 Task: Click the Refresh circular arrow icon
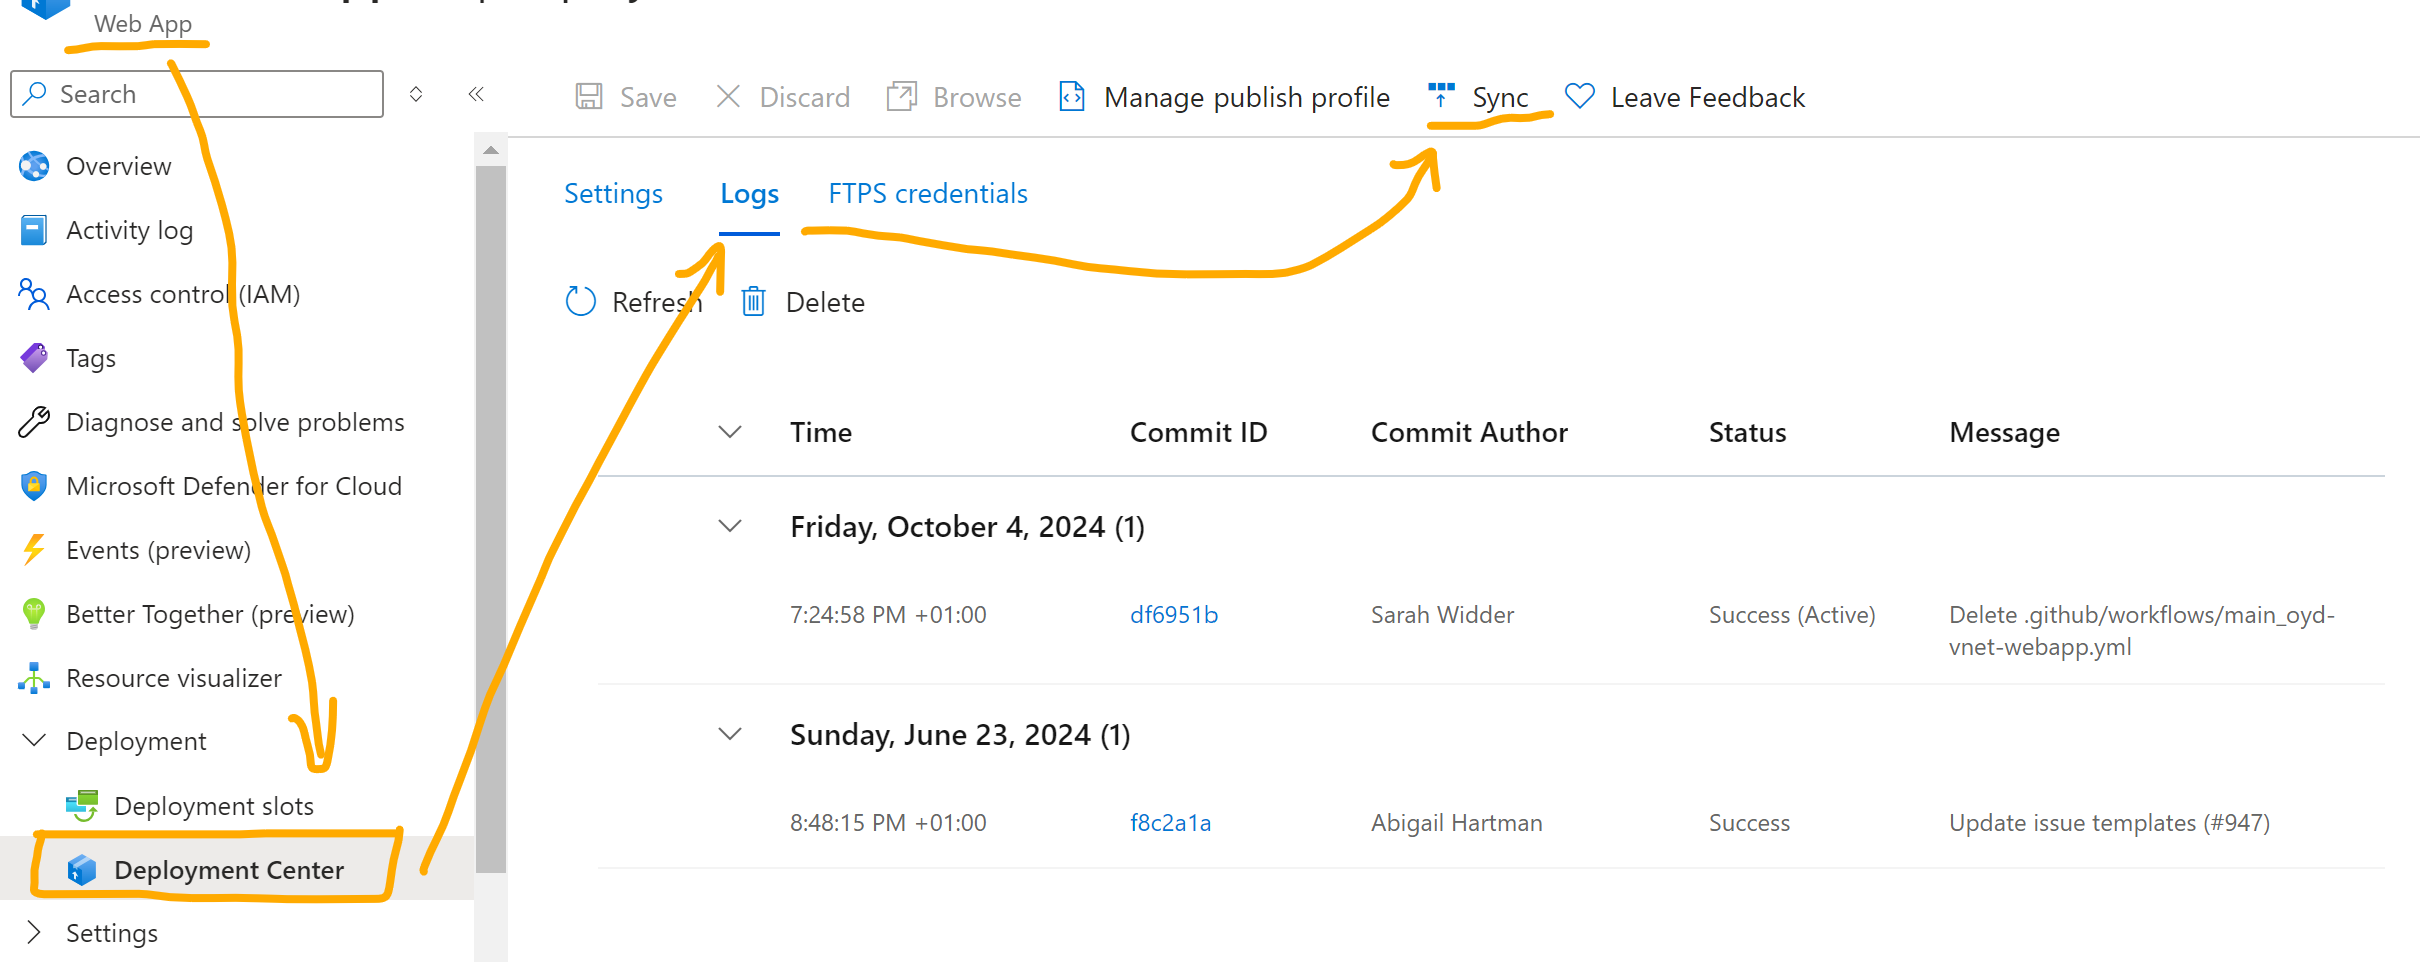pyautogui.click(x=581, y=302)
